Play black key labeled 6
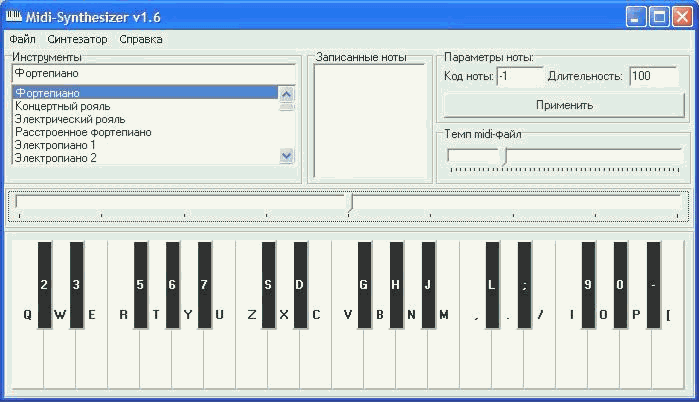 pyautogui.click(x=173, y=285)
